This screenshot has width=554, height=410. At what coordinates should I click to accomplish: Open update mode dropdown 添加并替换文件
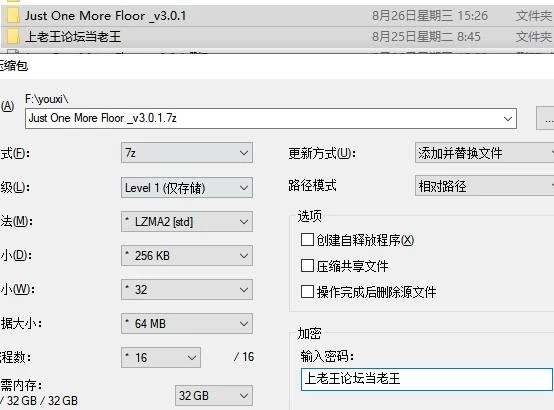click(484, 153)
